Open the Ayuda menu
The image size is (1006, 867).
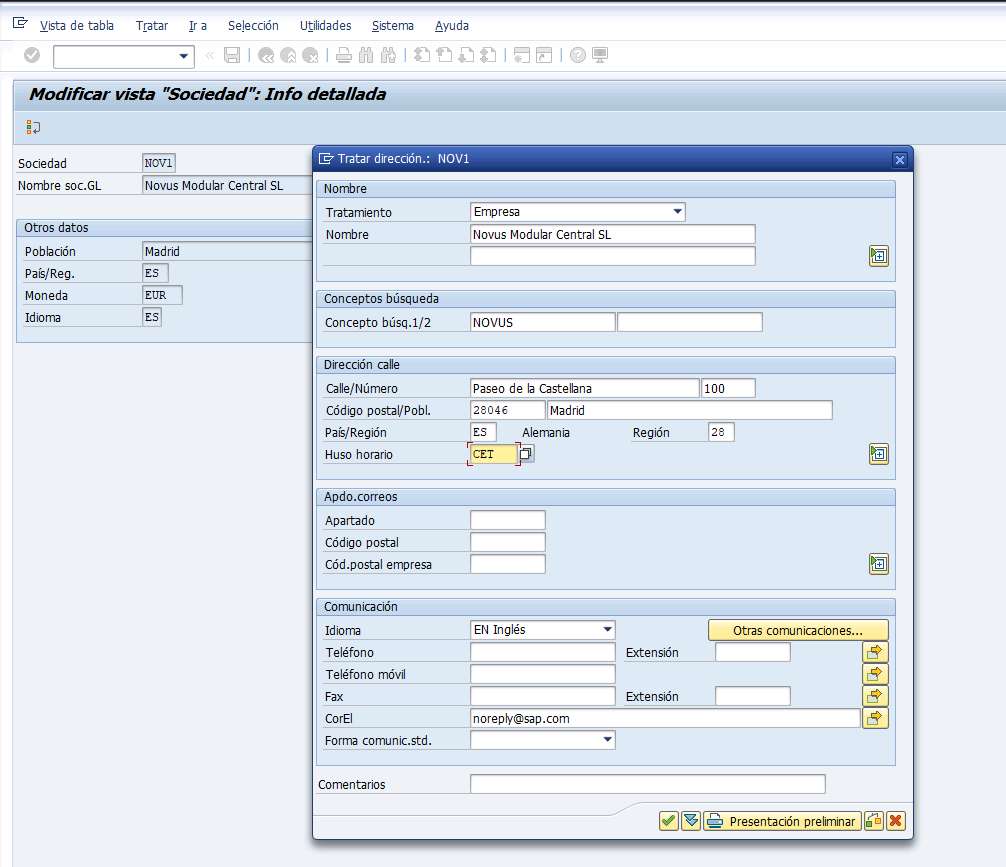[x=452, y=26]
